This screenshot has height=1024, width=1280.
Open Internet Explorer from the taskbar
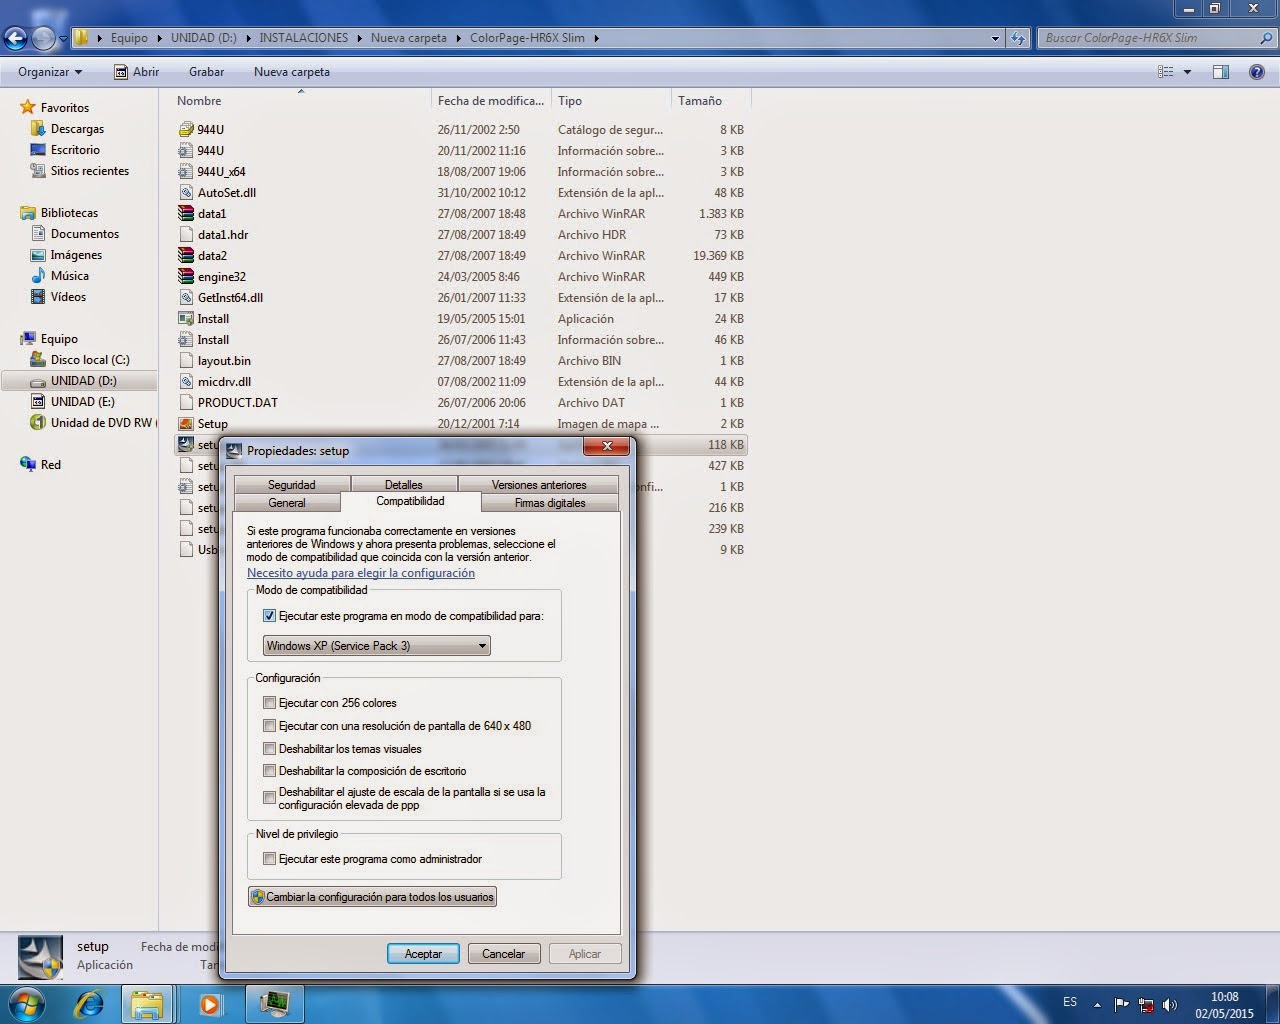[x=88, y=1003]
